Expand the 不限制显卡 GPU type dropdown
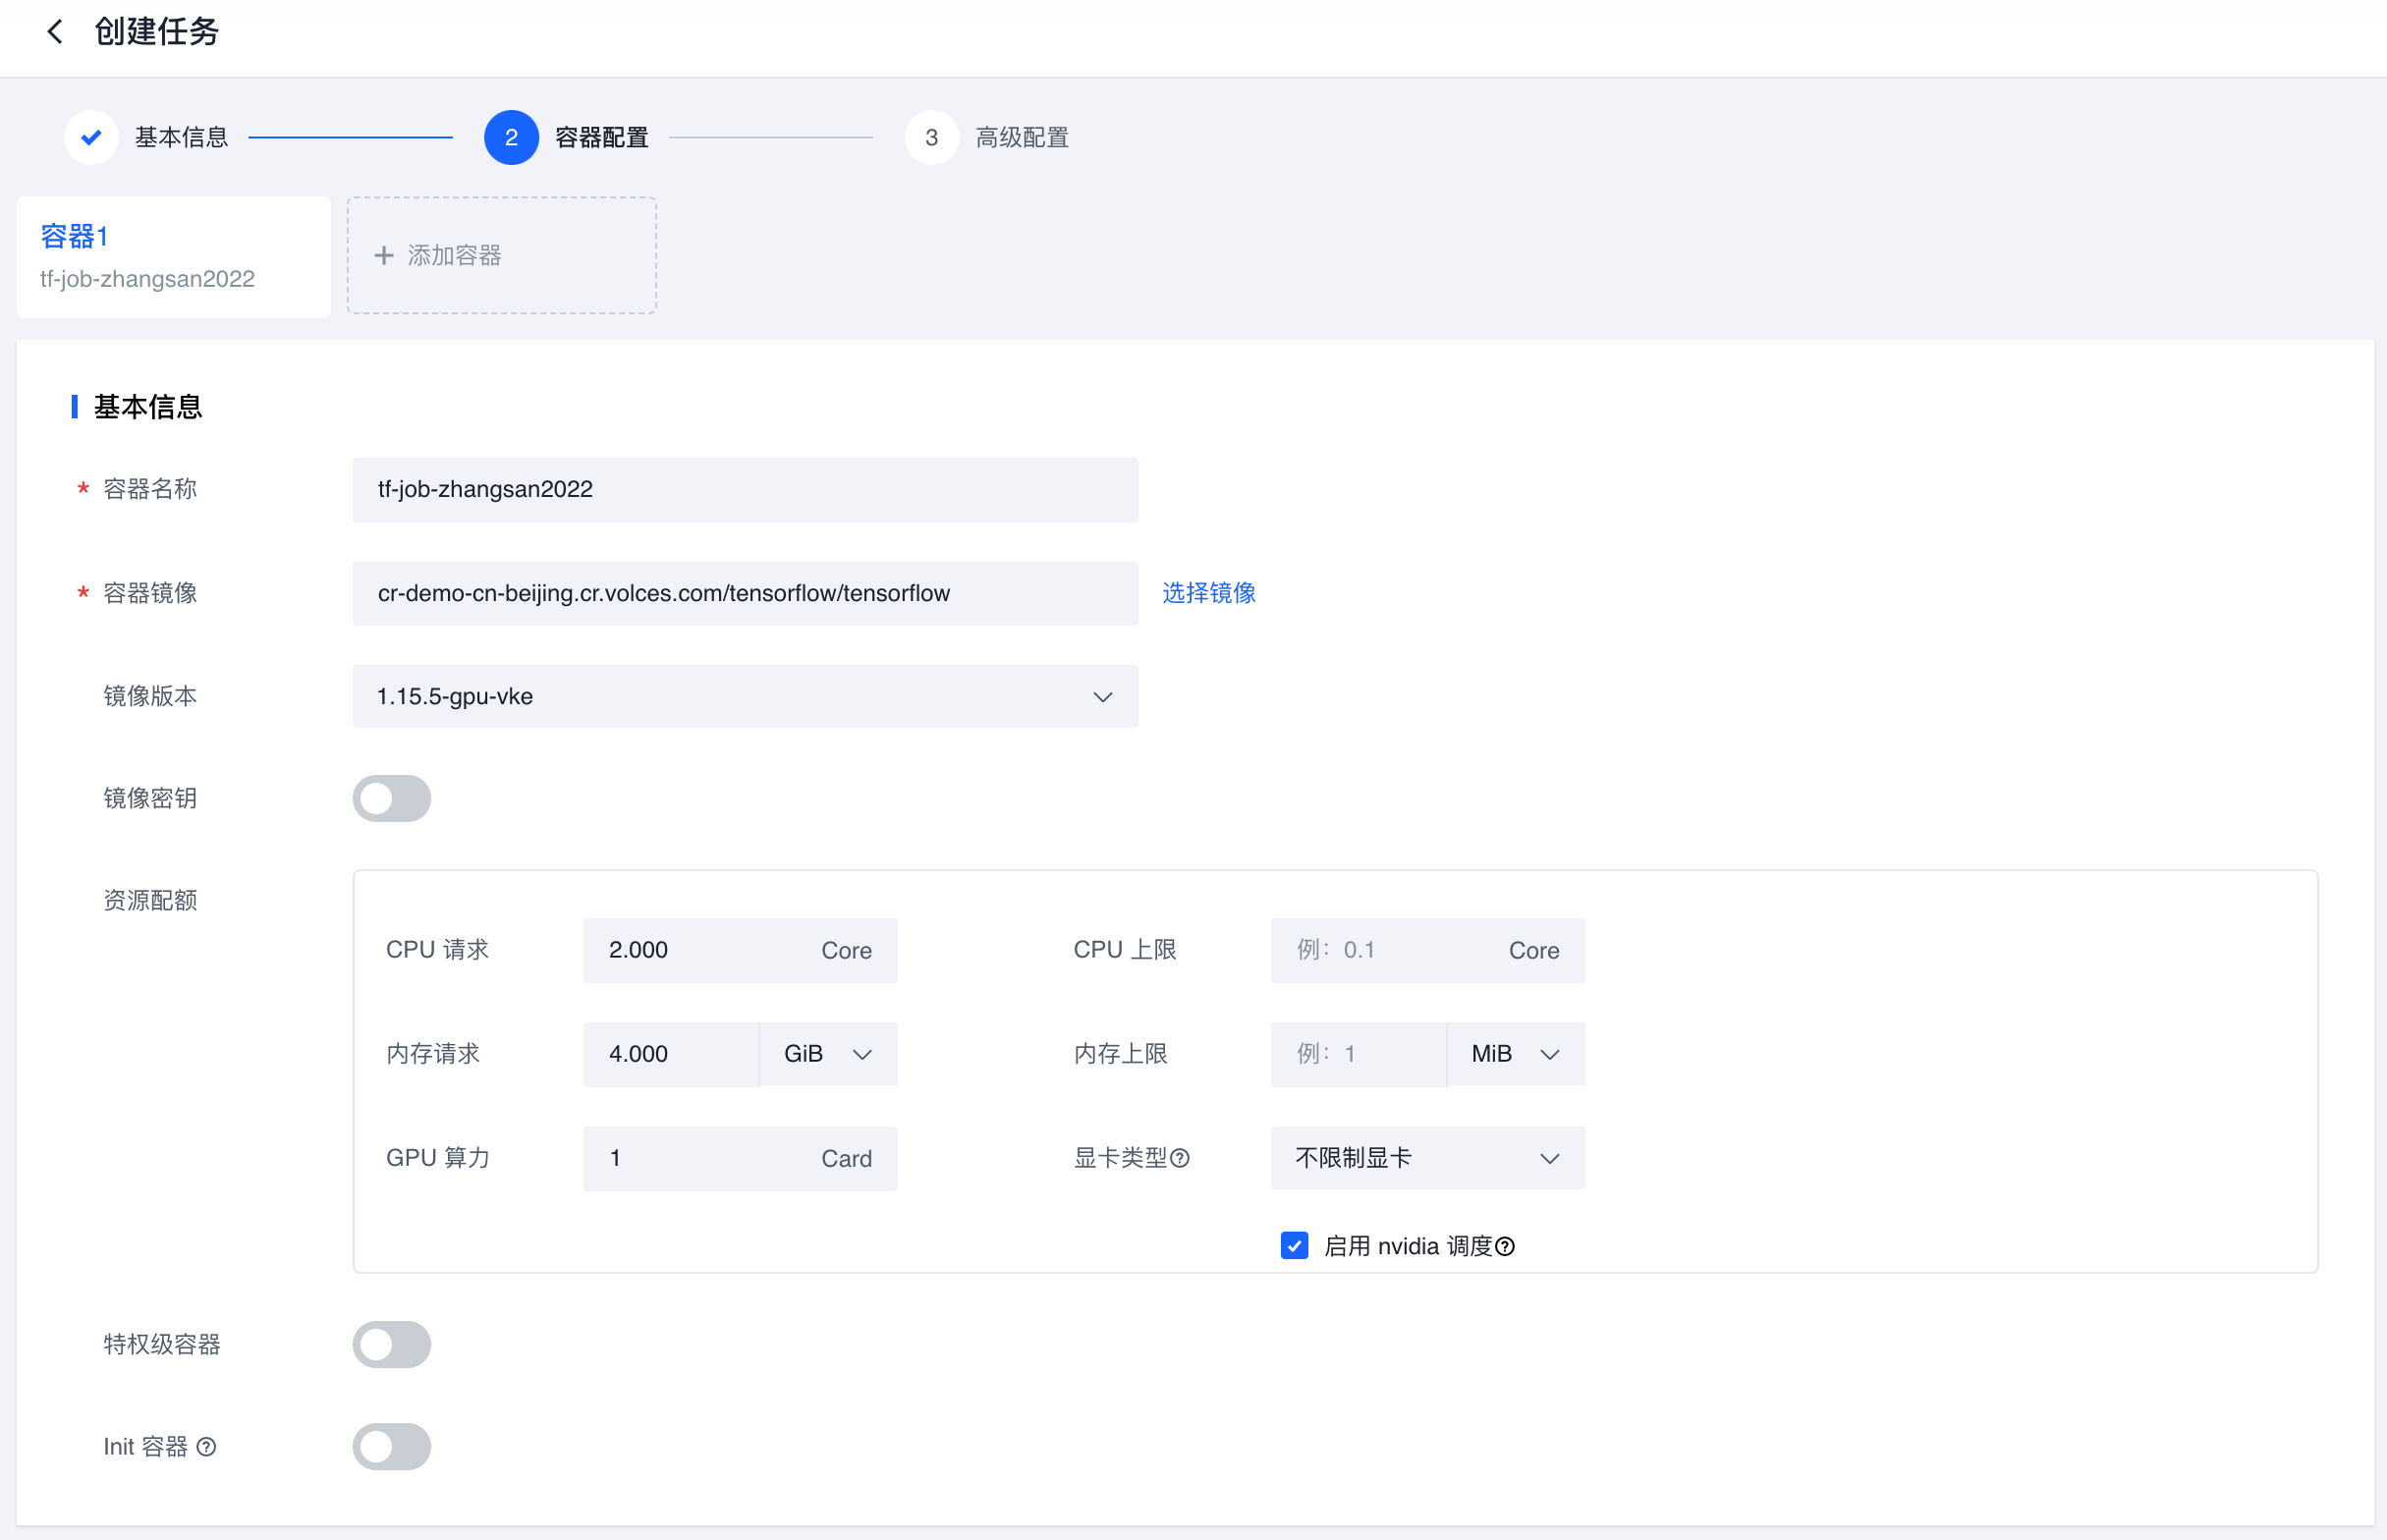Screen dimensions: 2387x1540 (x=1426, y=1158)
